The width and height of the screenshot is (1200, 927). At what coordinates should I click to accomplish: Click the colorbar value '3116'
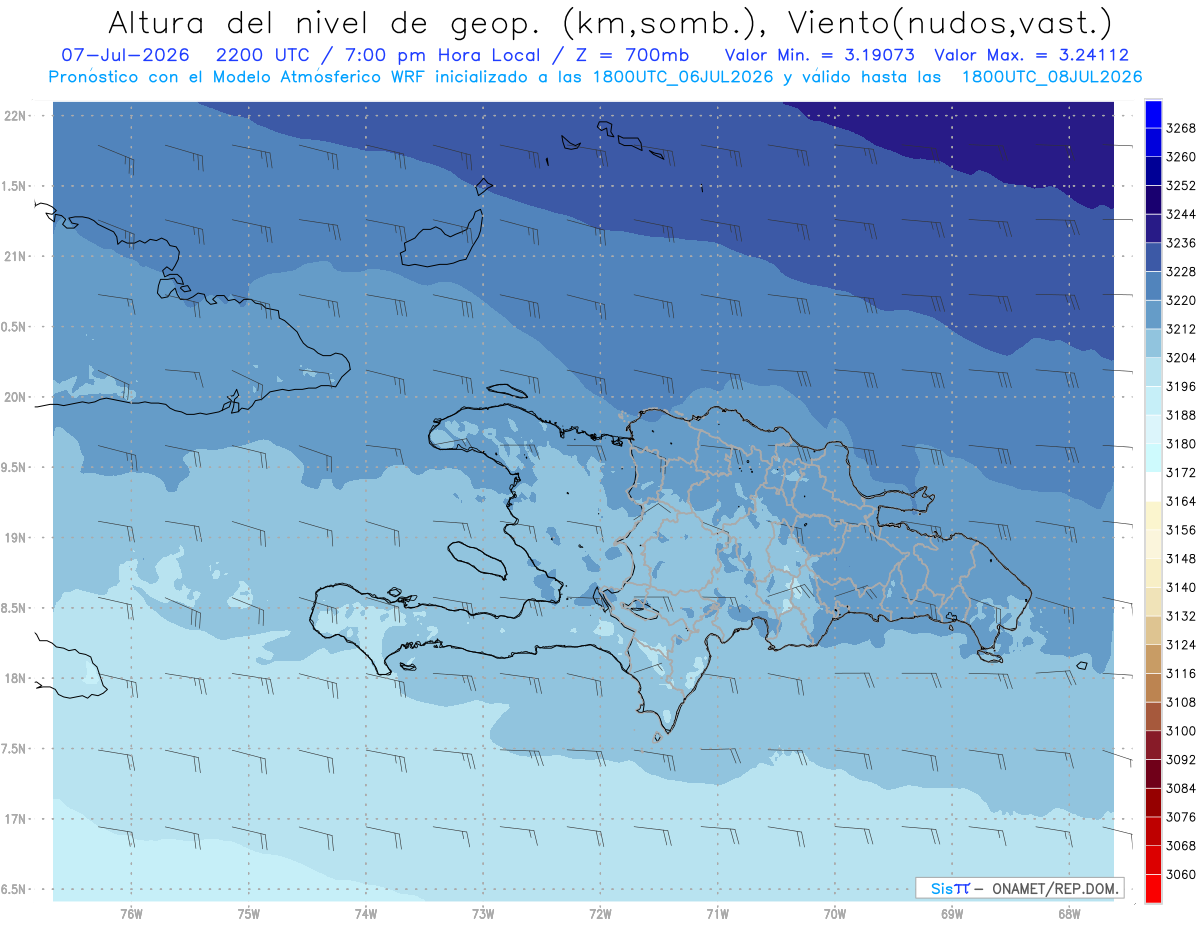[x=1180, y=673]
